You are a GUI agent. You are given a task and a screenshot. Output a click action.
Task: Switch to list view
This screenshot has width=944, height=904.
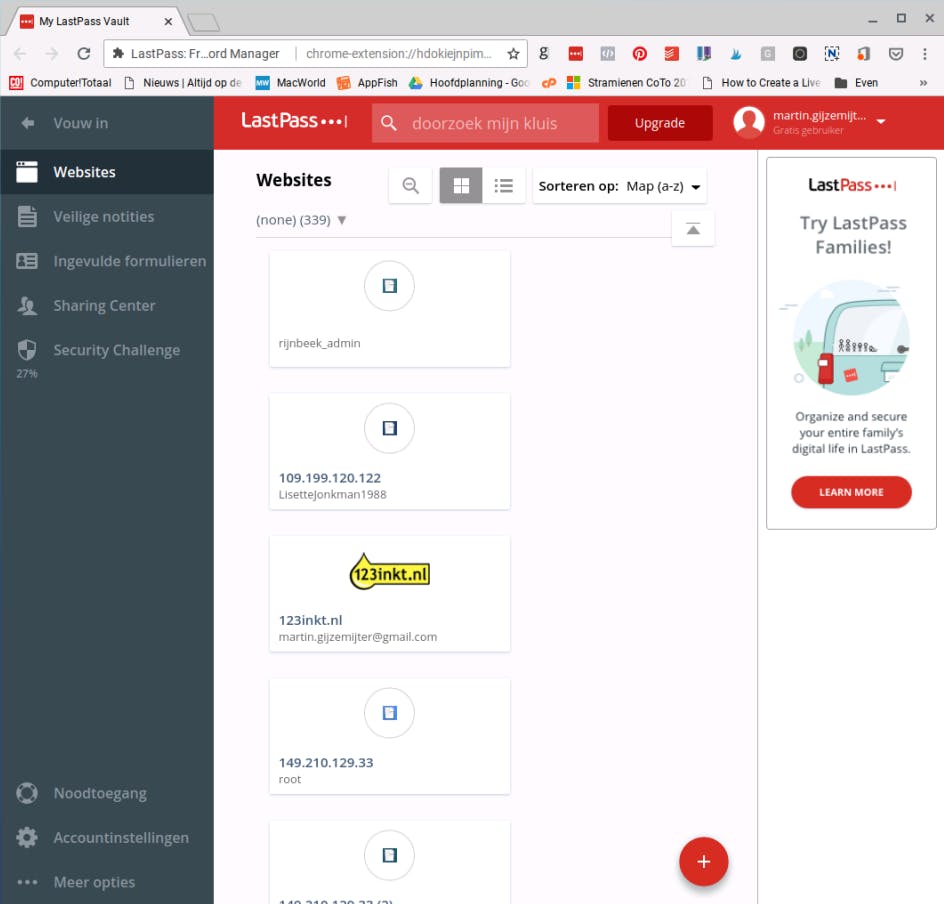pyautogui.click(x=503, y=185)
